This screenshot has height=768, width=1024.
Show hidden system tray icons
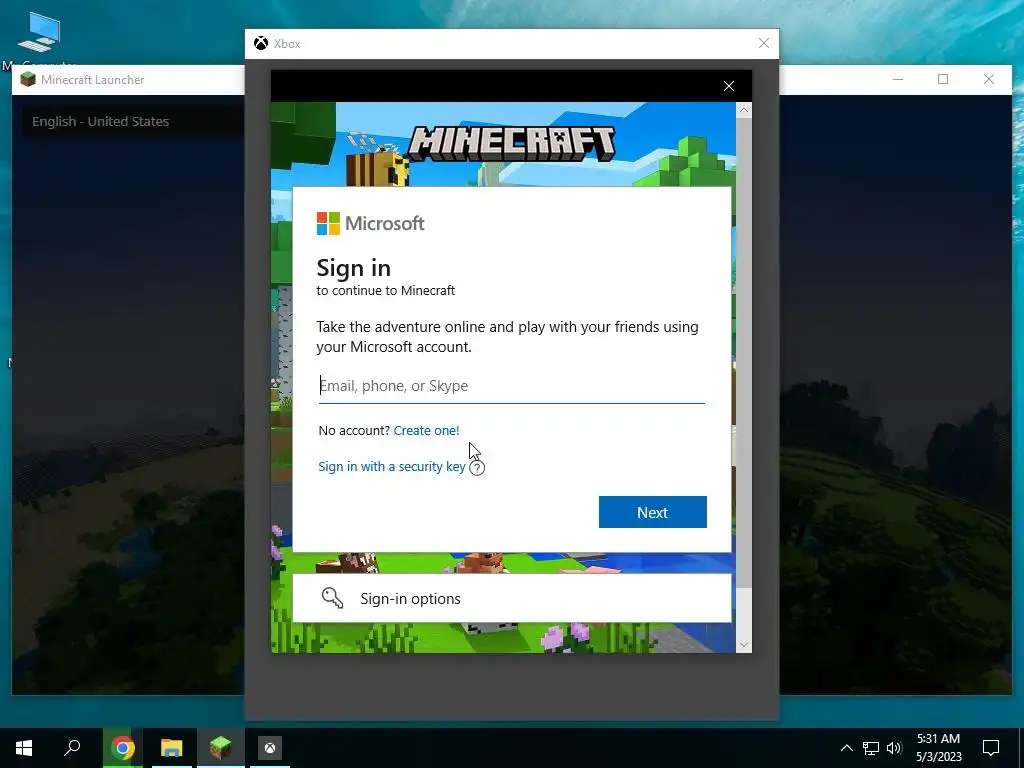[x=846, y=748]
